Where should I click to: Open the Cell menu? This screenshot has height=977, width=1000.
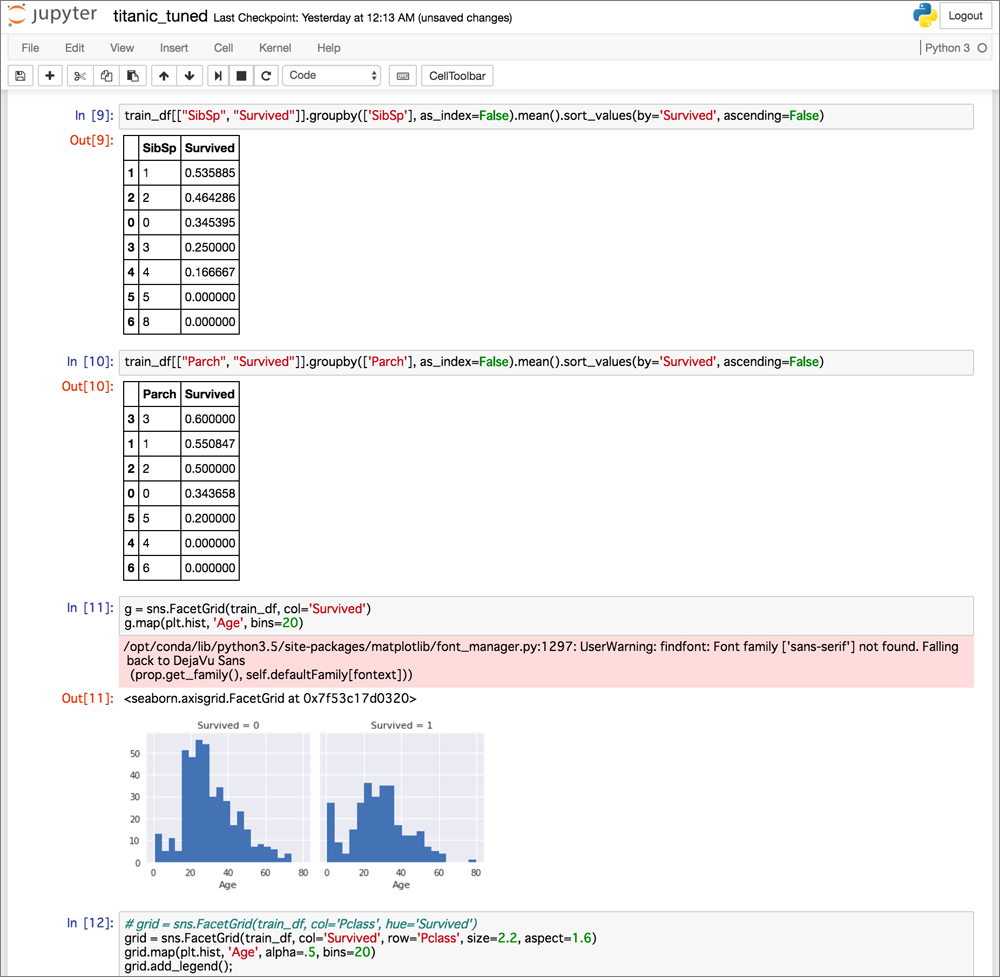pos(223,48)
